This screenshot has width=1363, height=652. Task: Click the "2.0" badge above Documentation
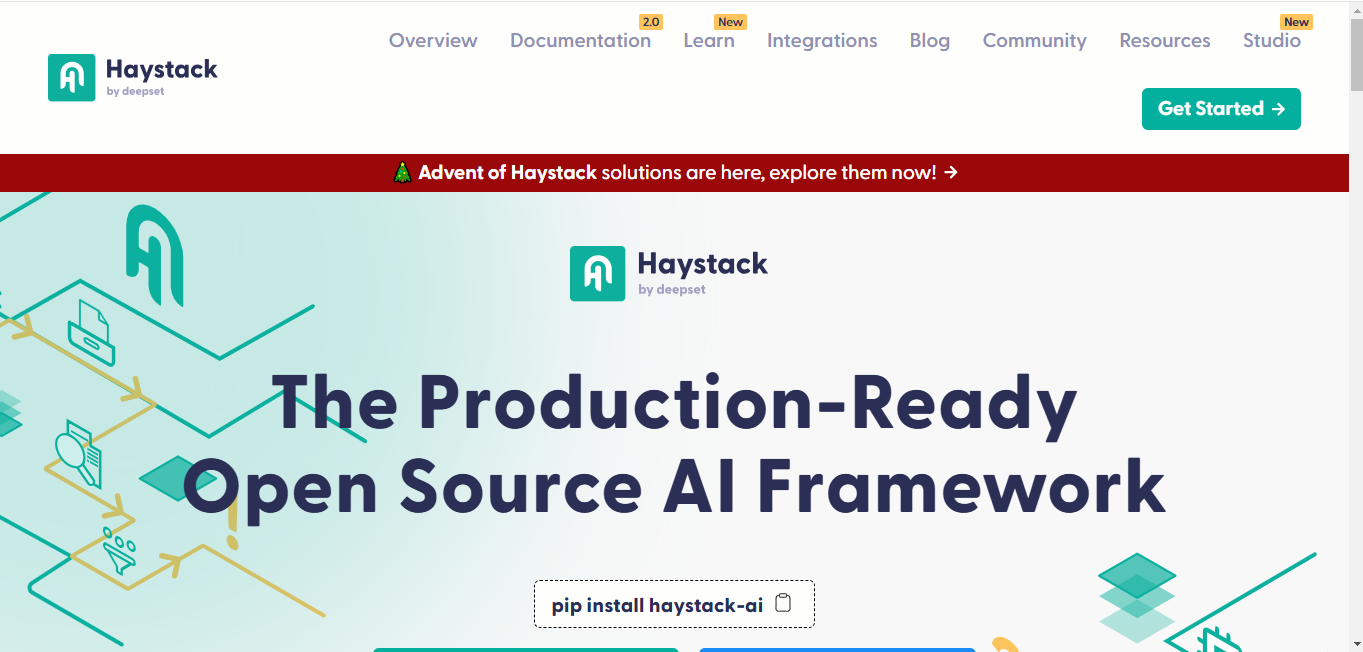(x=651, y=22)
